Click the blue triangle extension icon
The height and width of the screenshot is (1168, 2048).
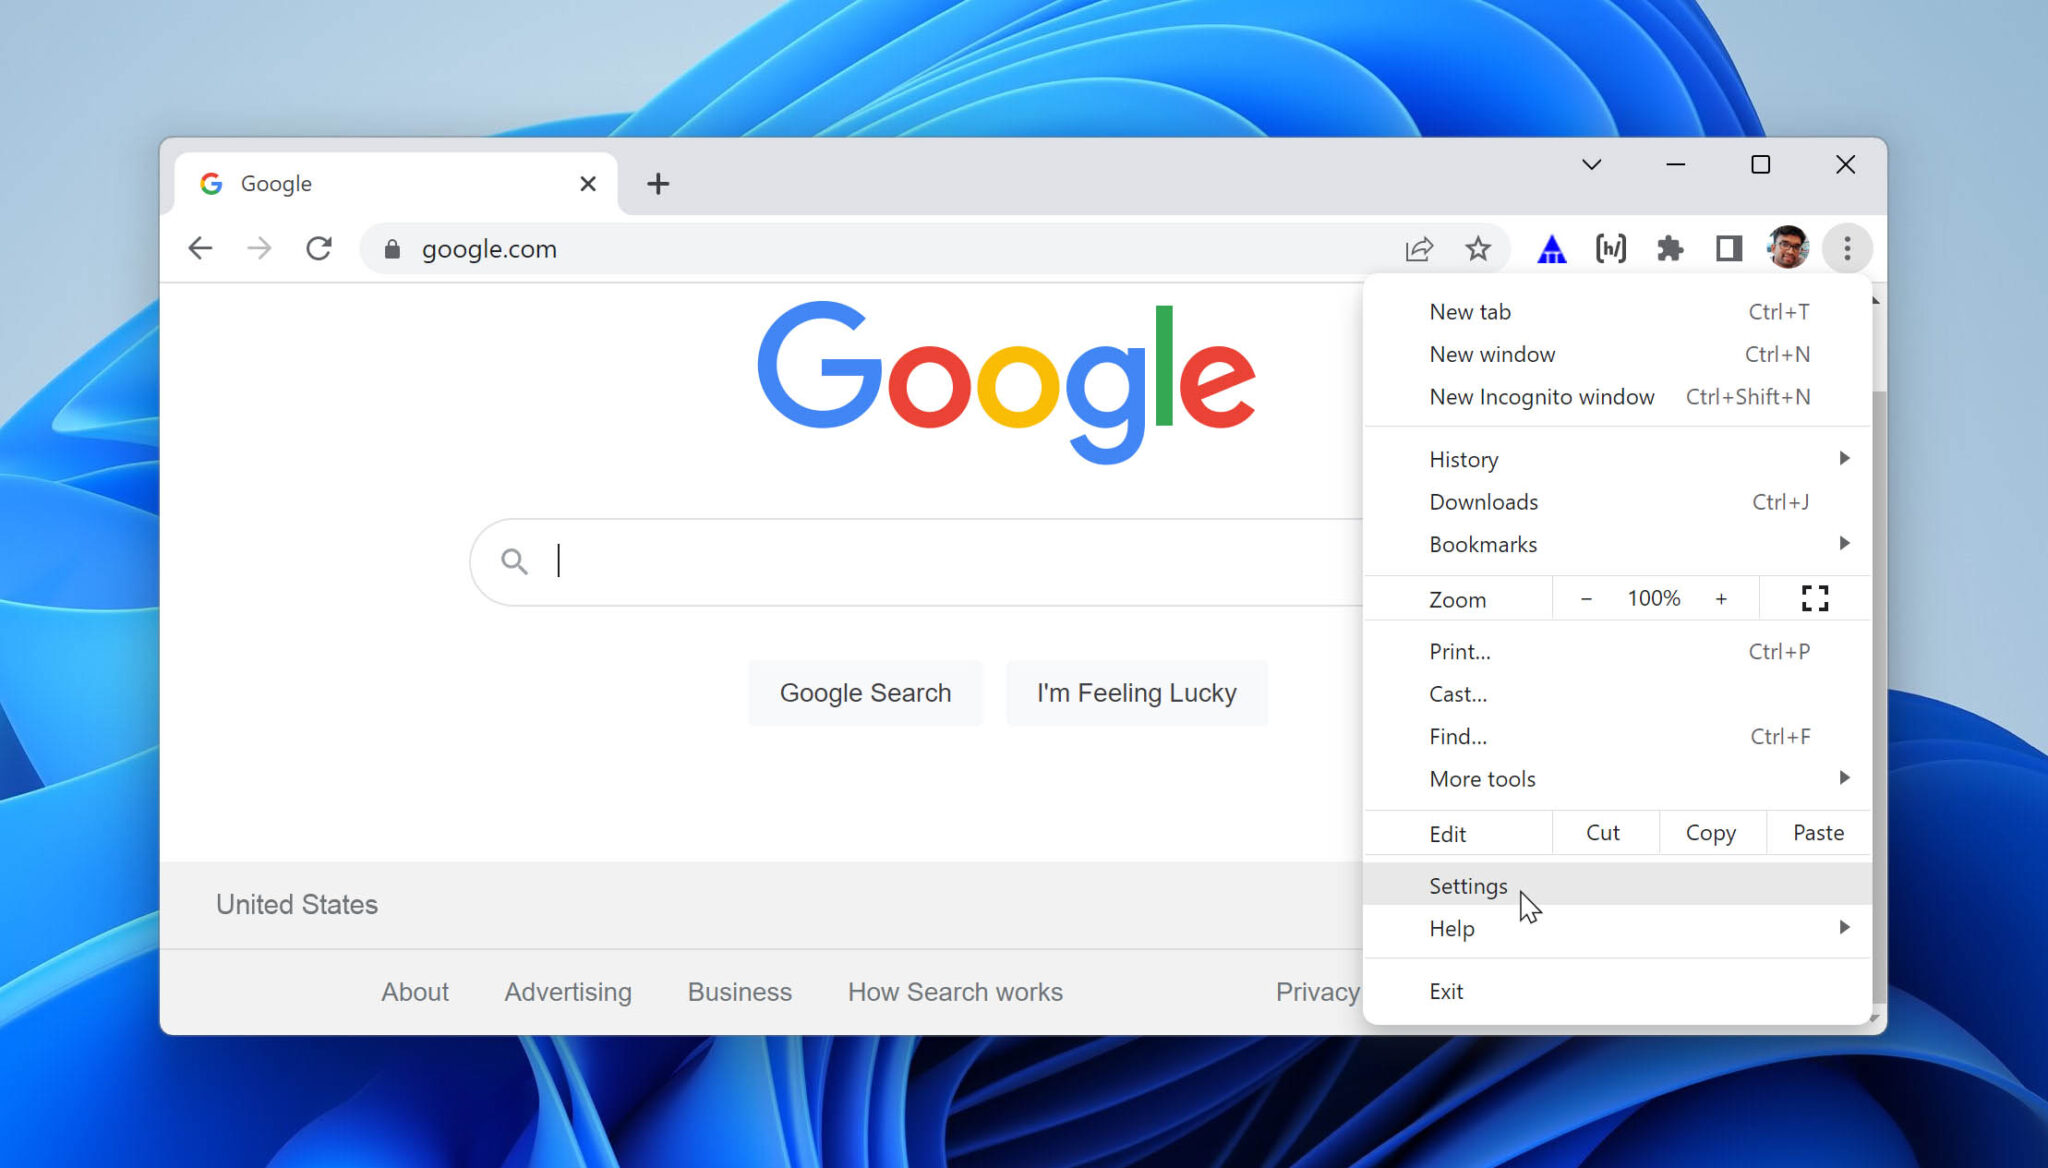coord(1551,248)
